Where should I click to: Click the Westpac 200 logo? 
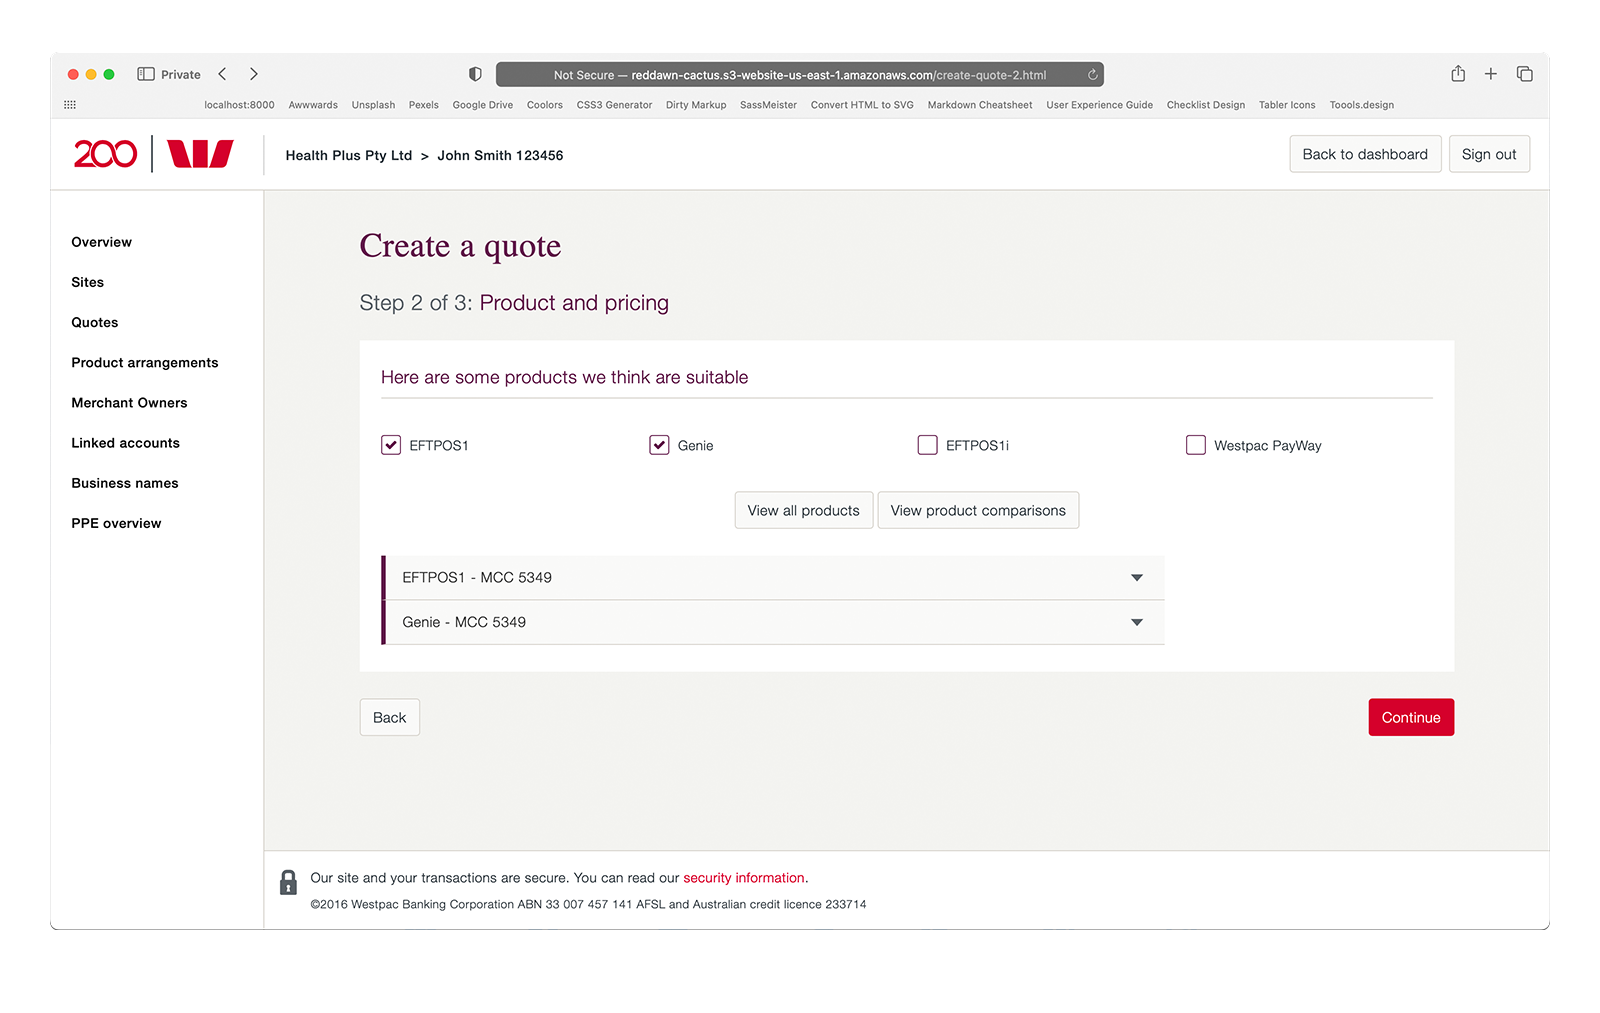pos(105,154)
